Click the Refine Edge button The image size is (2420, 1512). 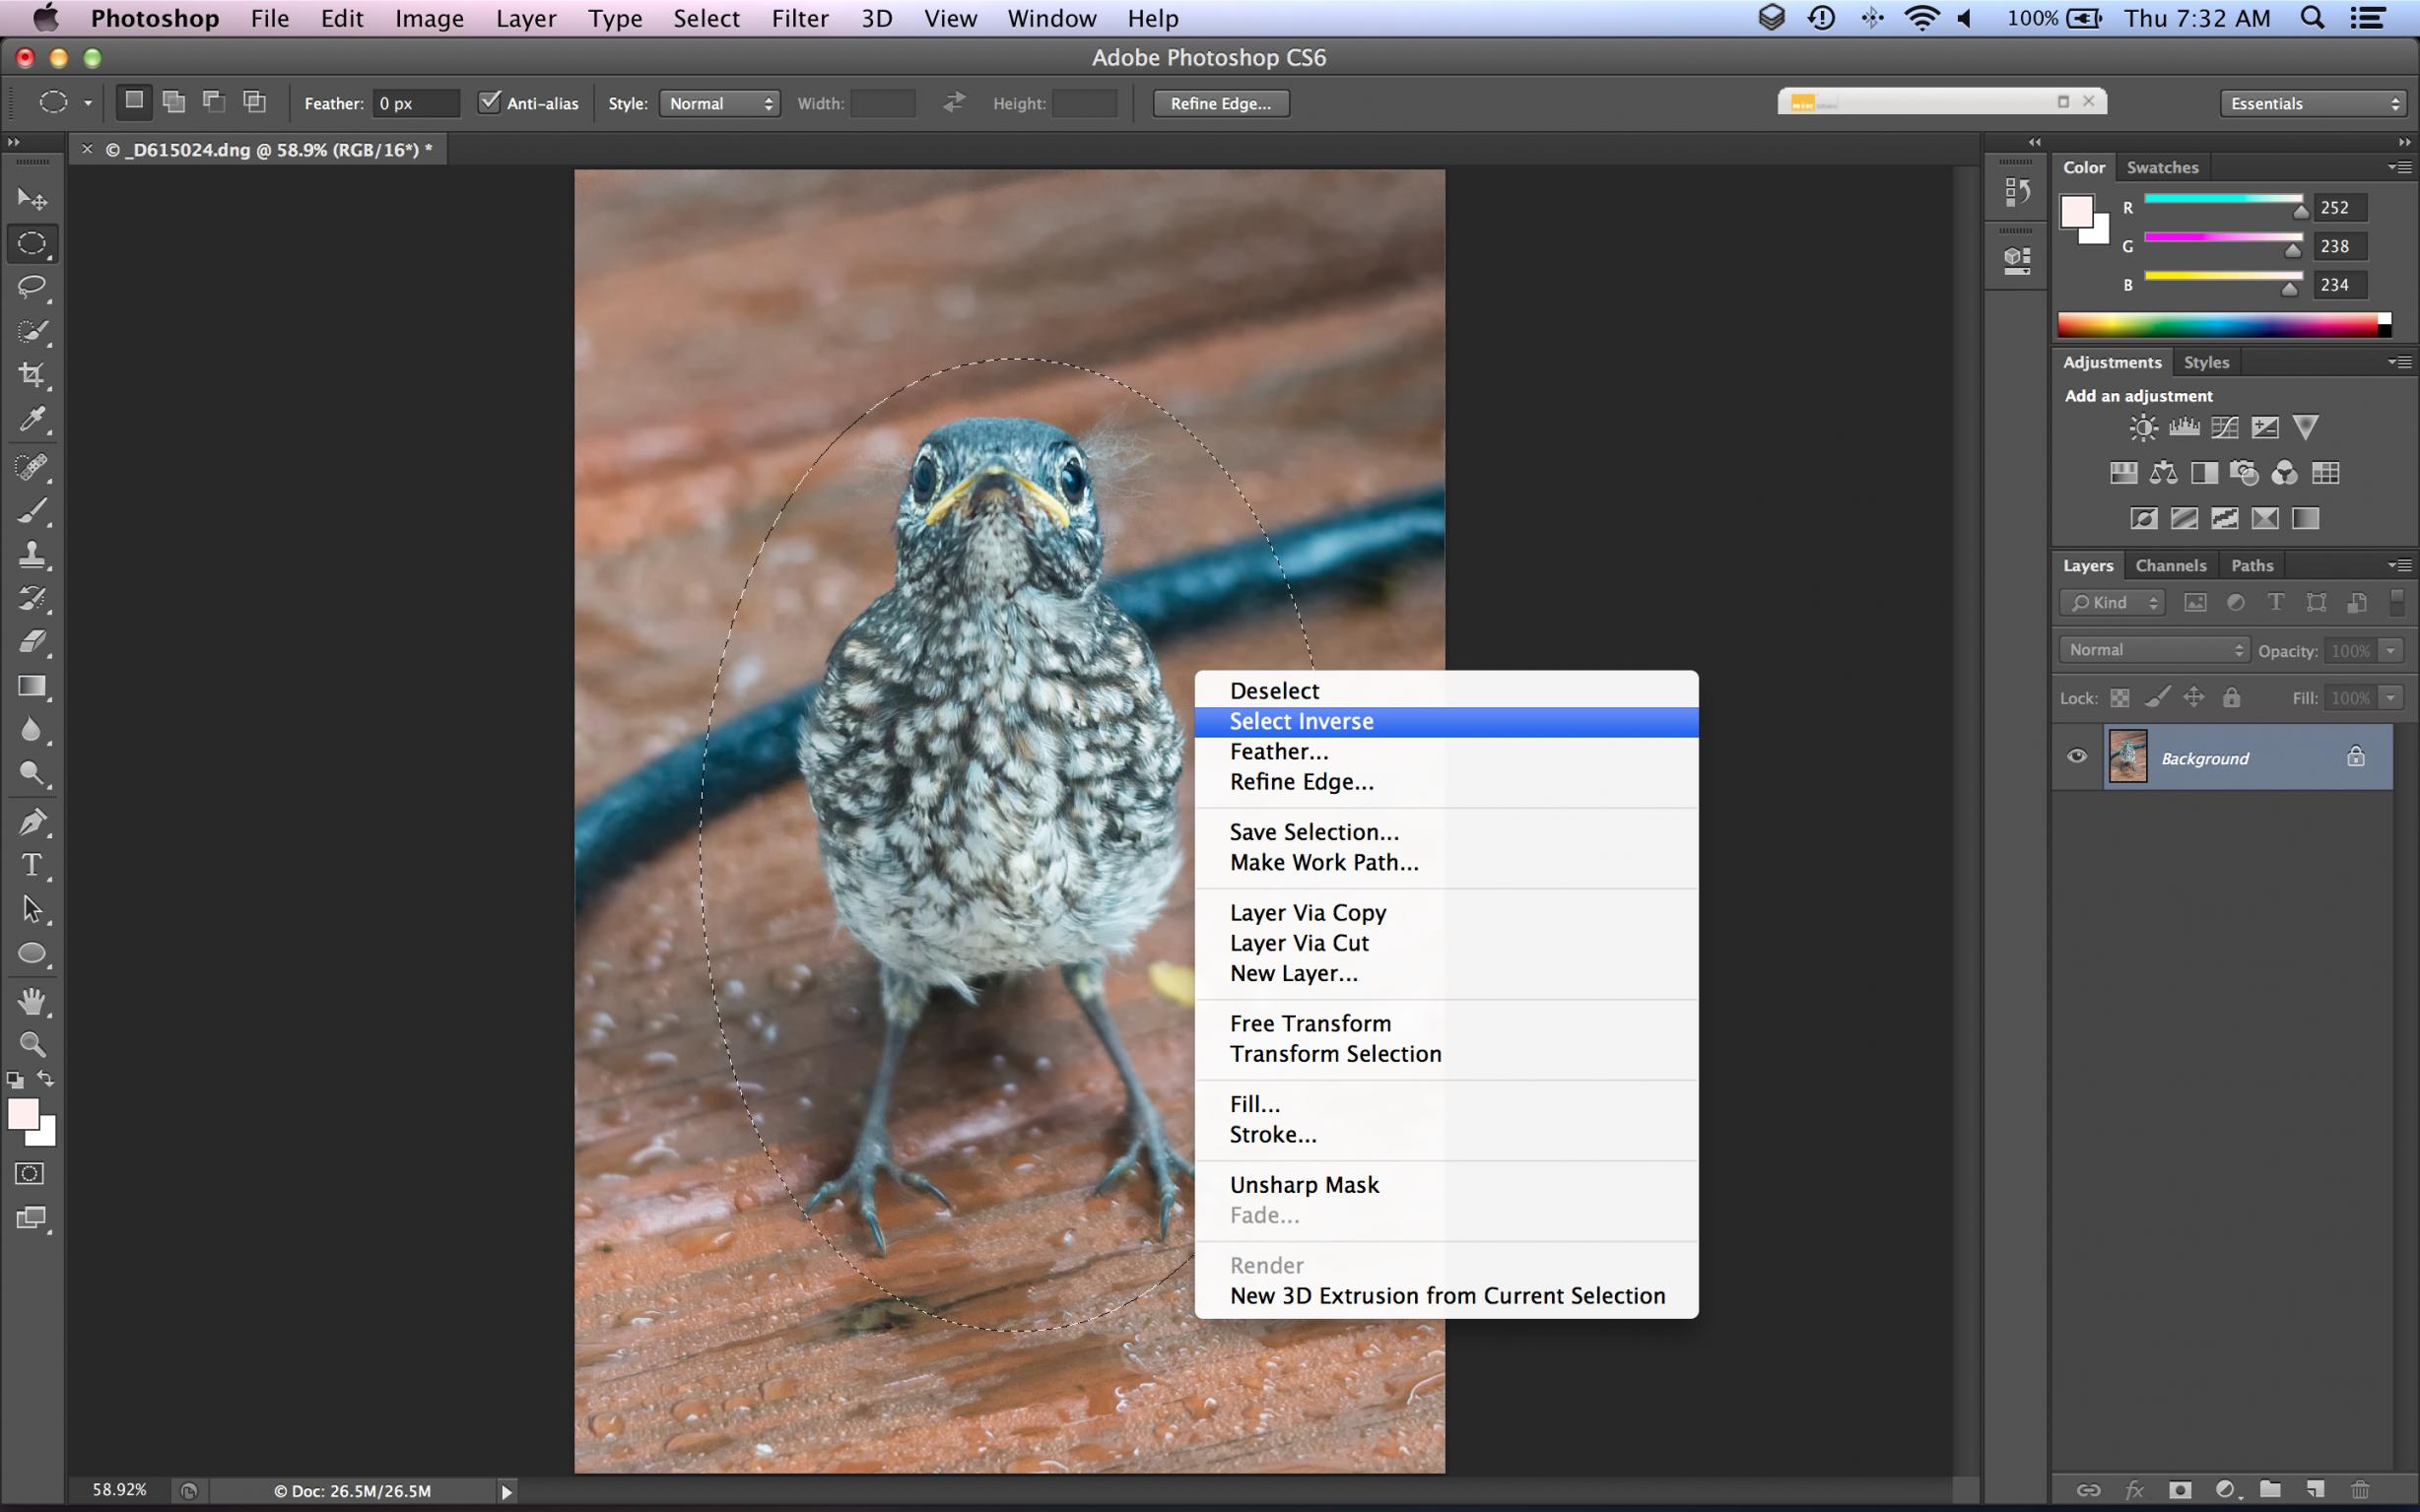[x=1220, y=103]
